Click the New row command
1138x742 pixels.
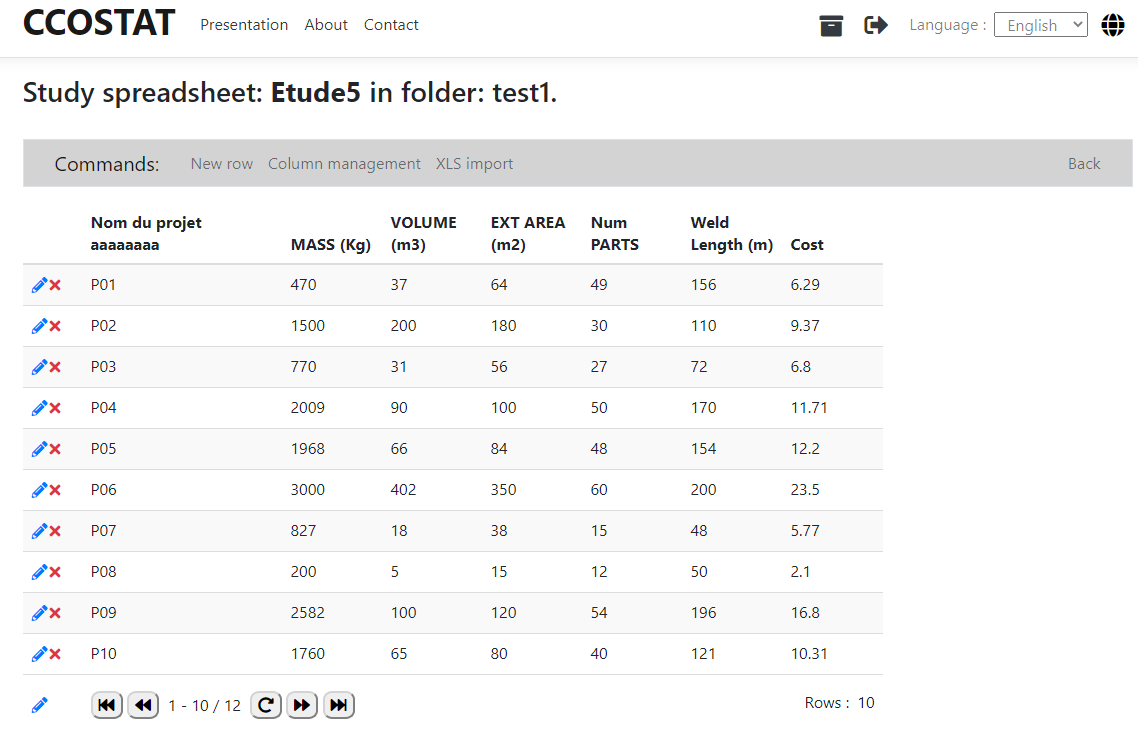click(x=222, y=164)
